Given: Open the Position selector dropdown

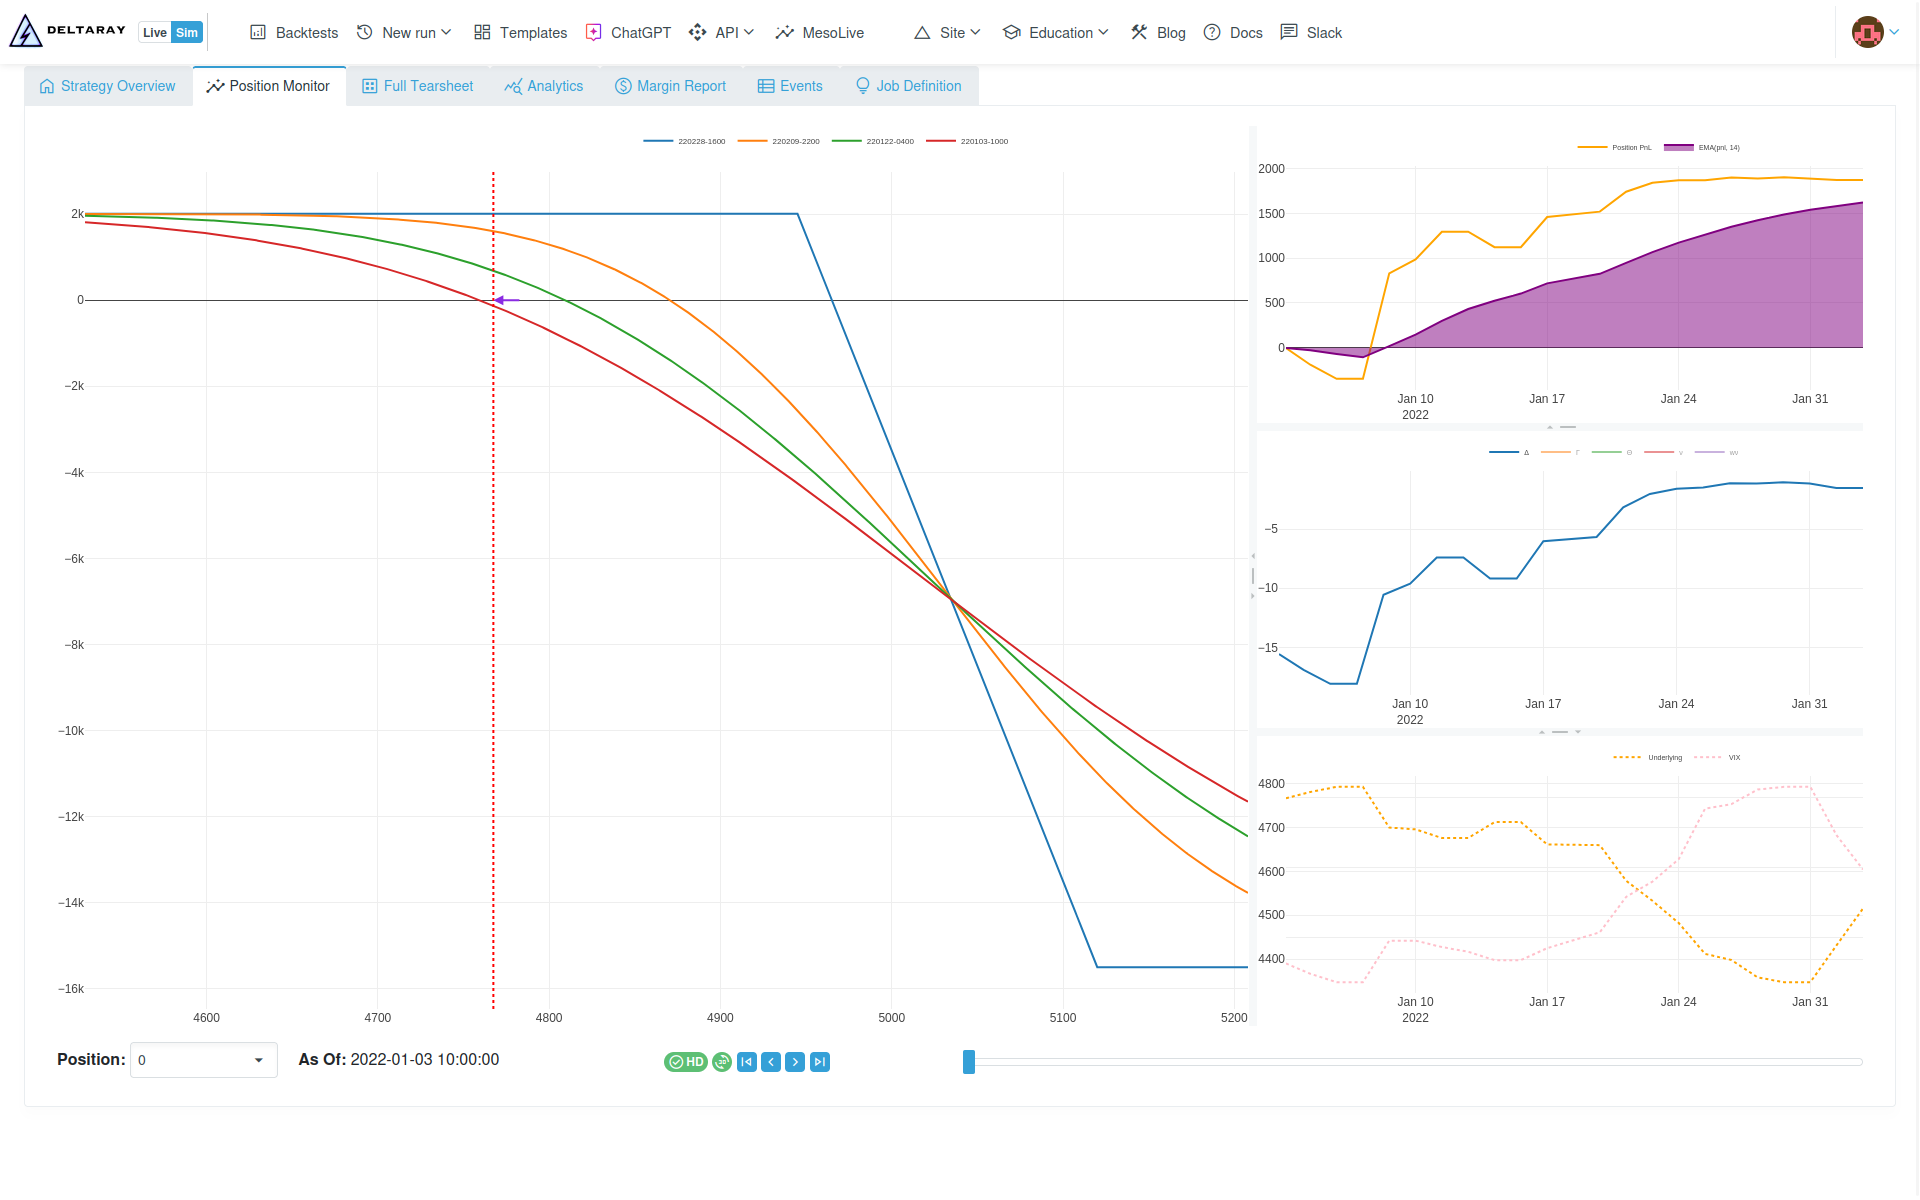Looking at the screenshot, I should (203, 1060).
